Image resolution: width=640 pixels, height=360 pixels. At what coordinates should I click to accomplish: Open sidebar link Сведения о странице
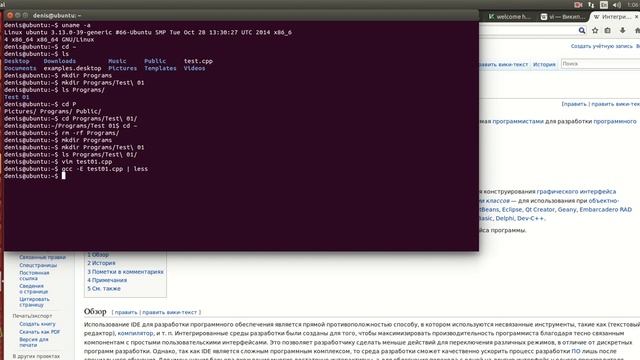[33, 289]
